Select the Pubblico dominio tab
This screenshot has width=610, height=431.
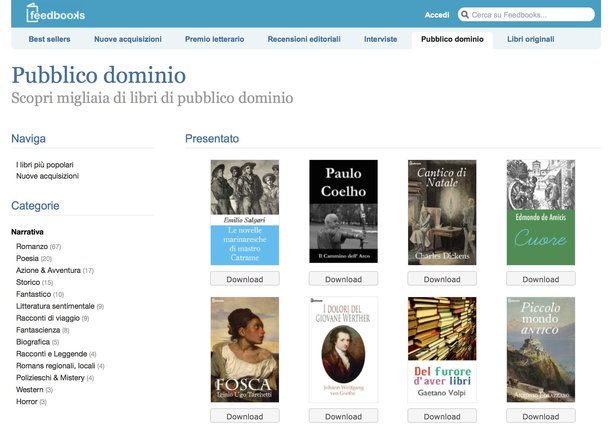click(452, 39)
